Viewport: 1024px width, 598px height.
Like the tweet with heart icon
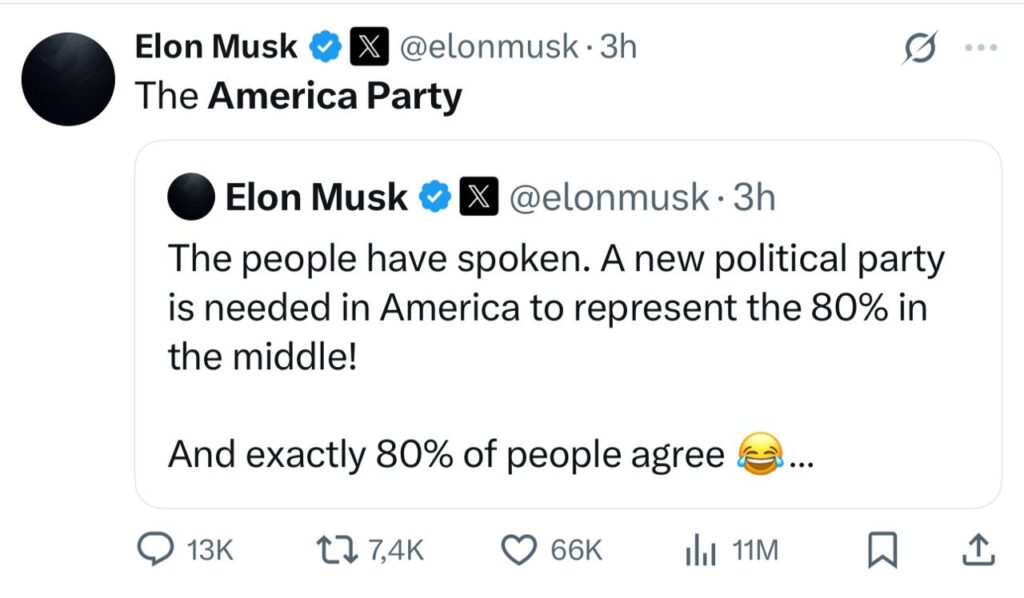tap(519, 550)
